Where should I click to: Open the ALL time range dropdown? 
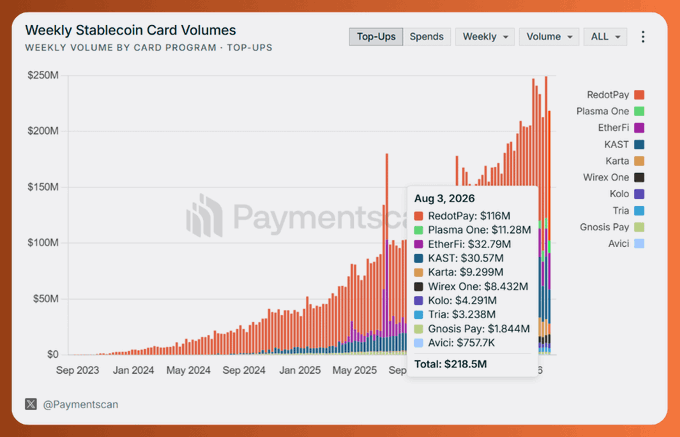605,37
